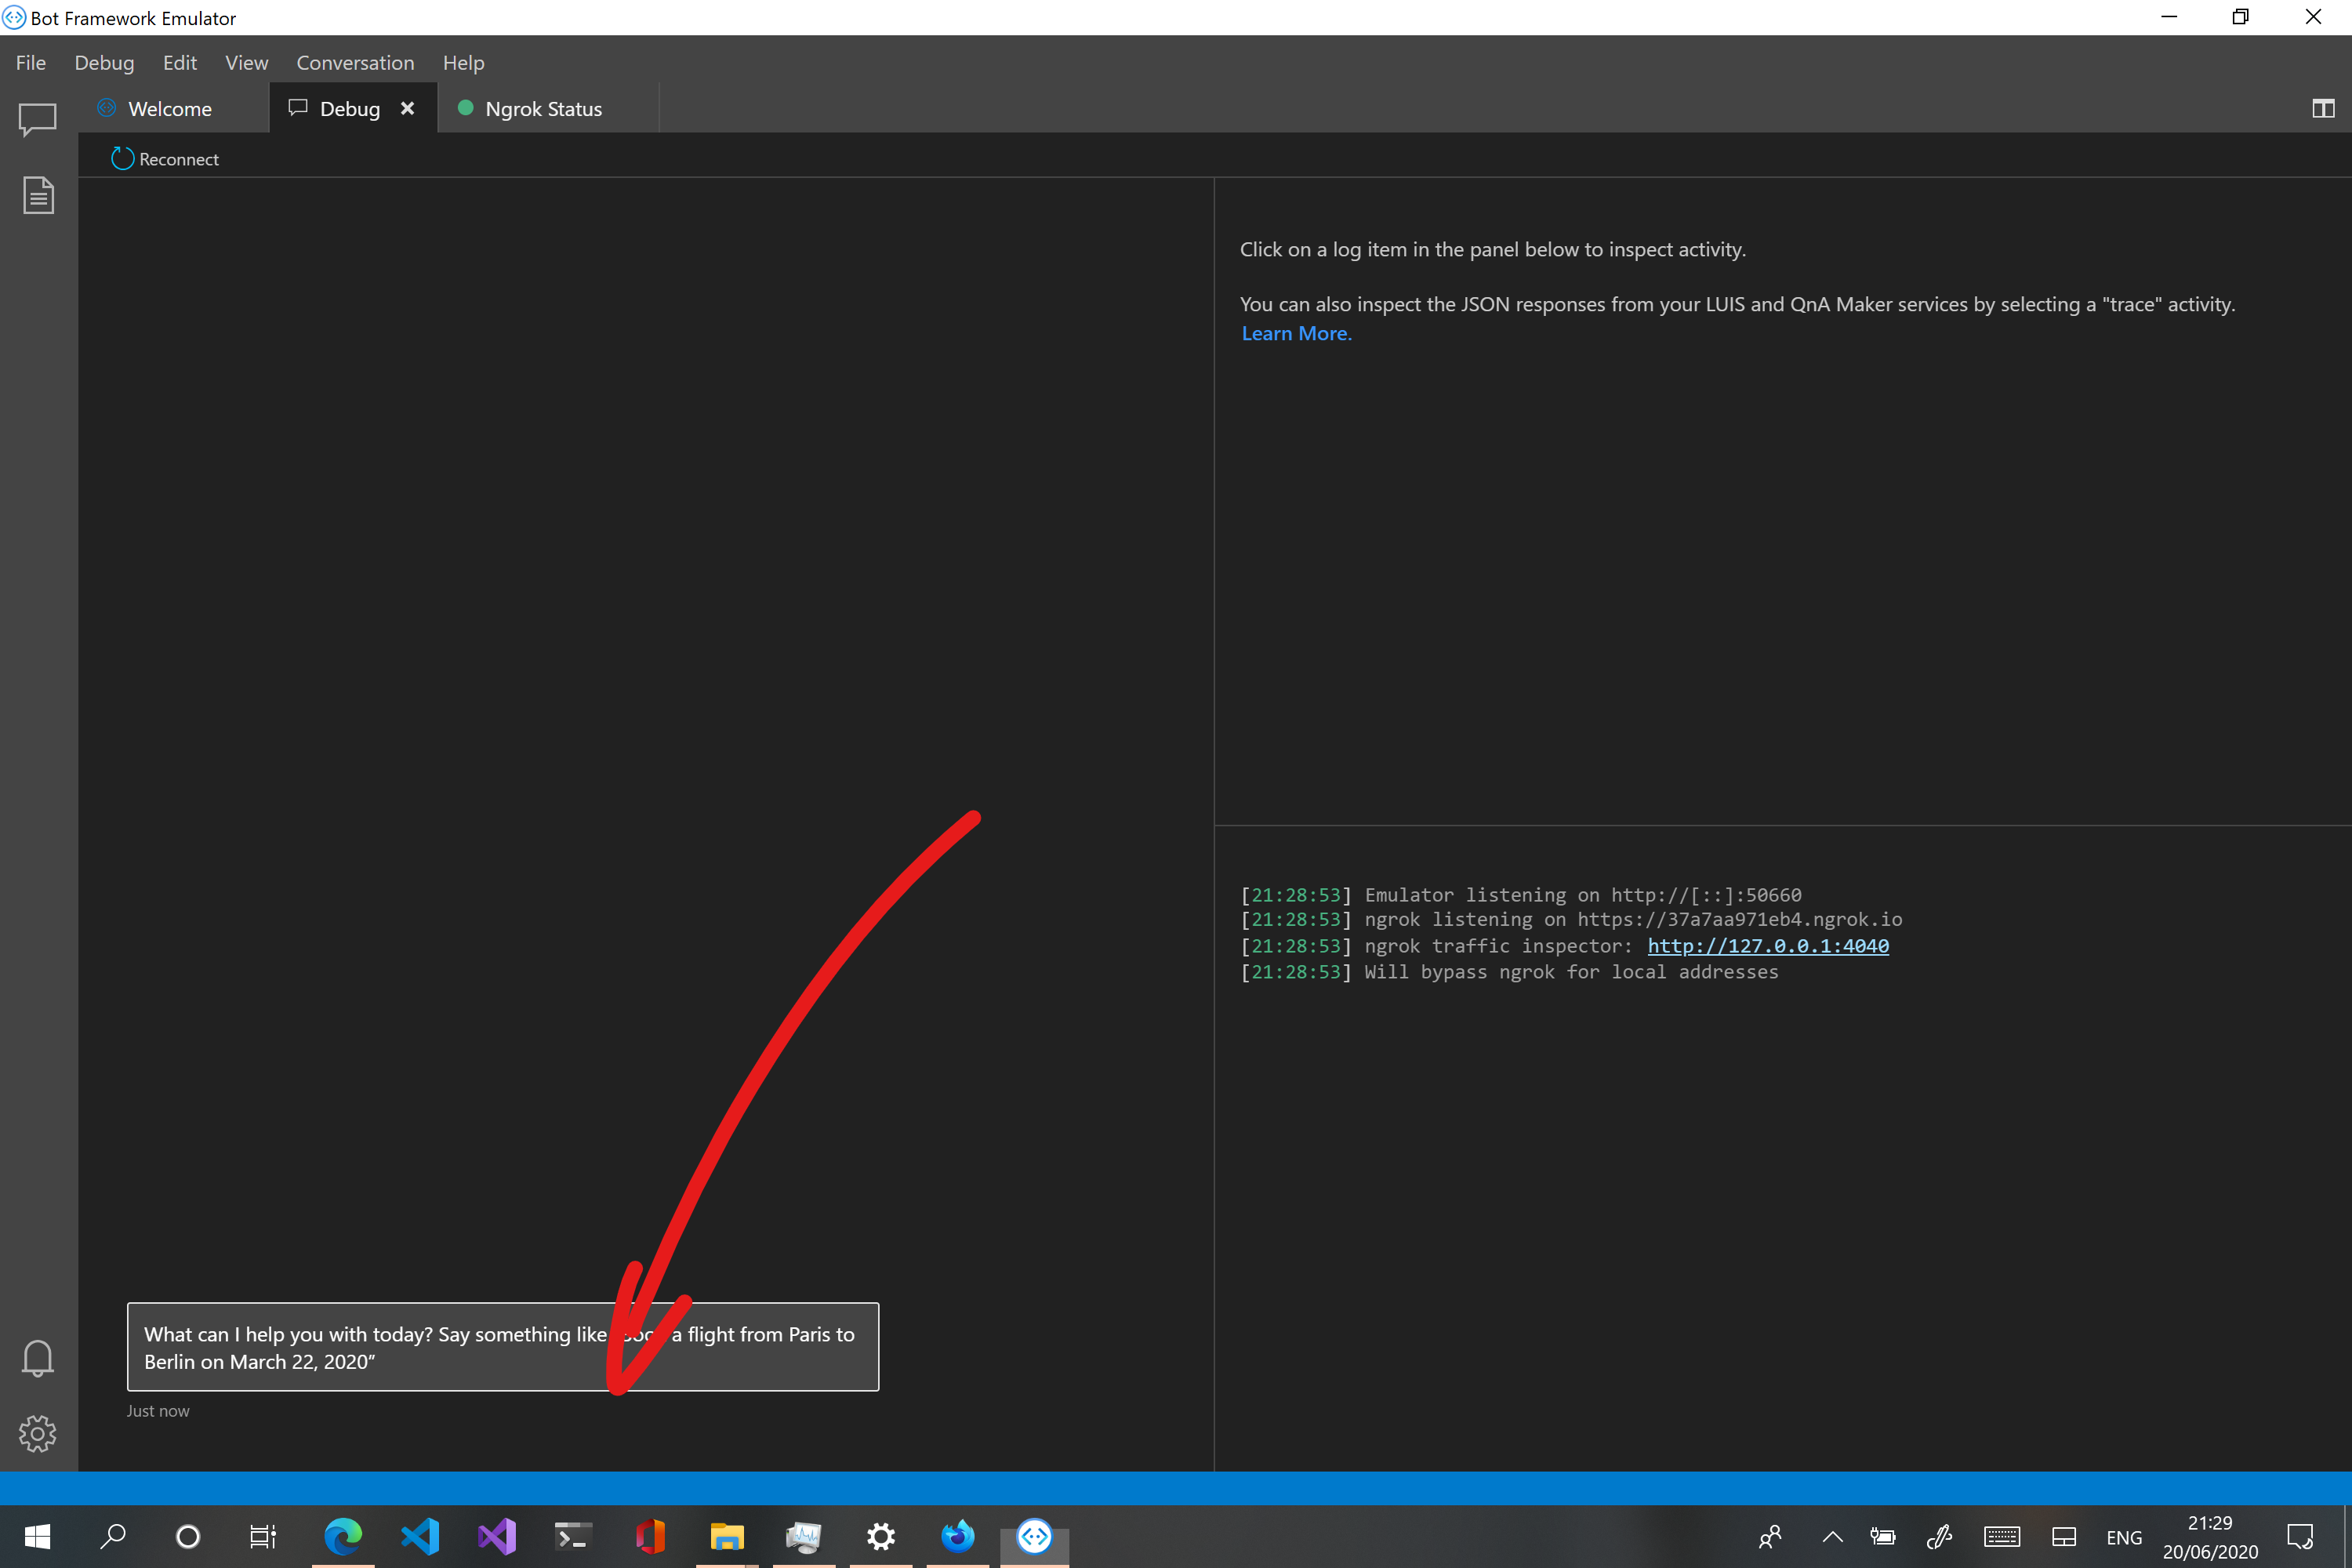
Task: Open the notifications bell in the sidebar
Action: (37, 1357)
